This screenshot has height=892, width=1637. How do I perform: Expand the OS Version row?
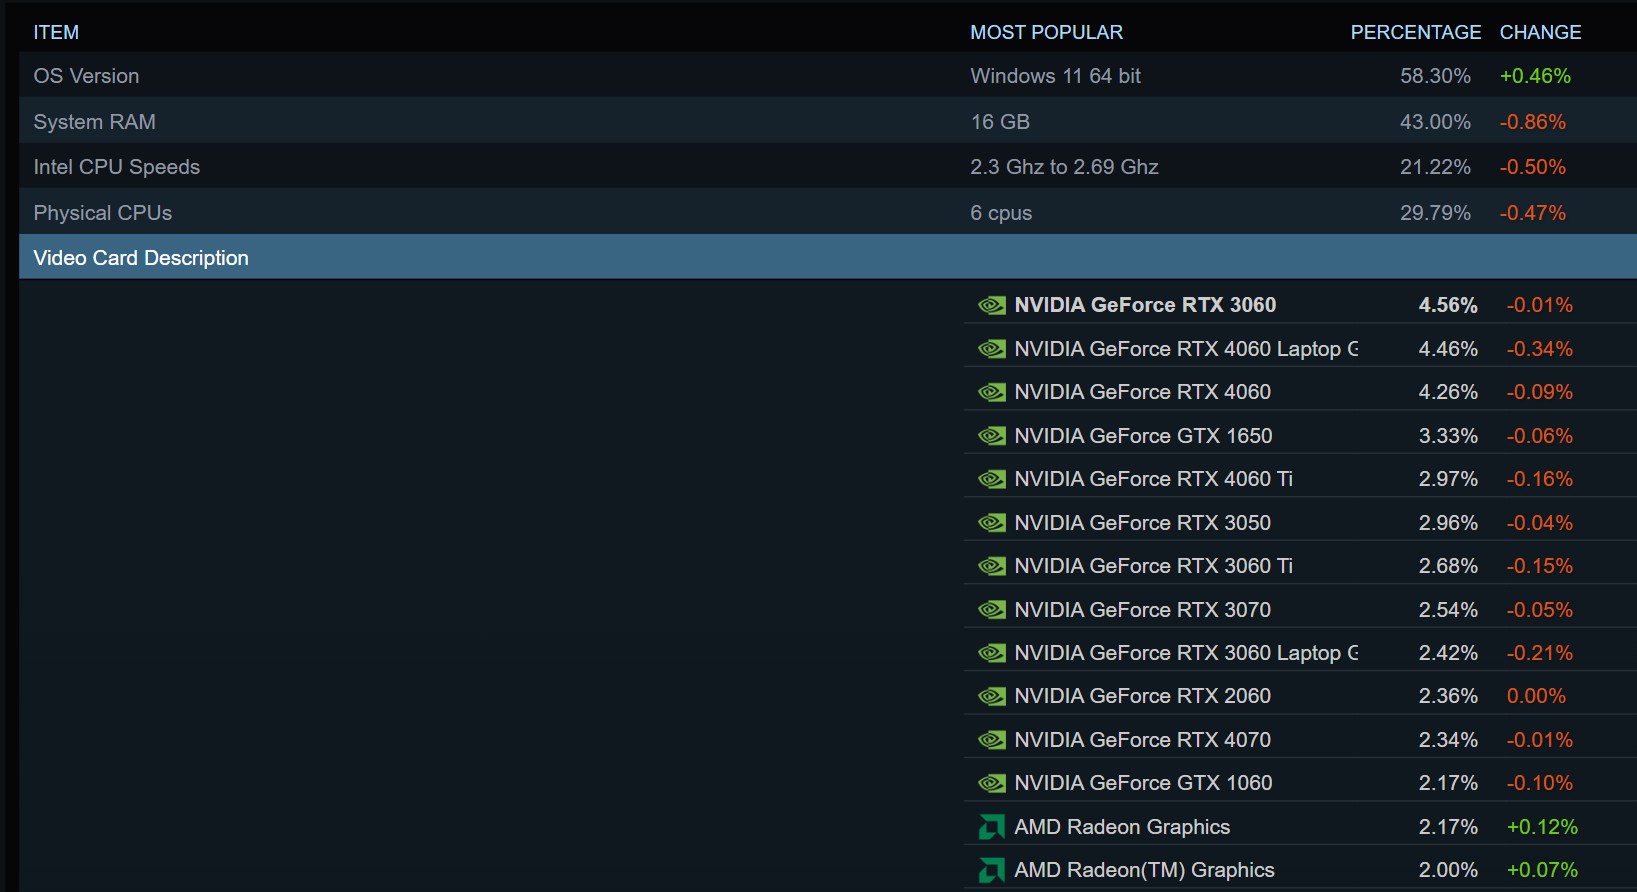pos(828,75)
